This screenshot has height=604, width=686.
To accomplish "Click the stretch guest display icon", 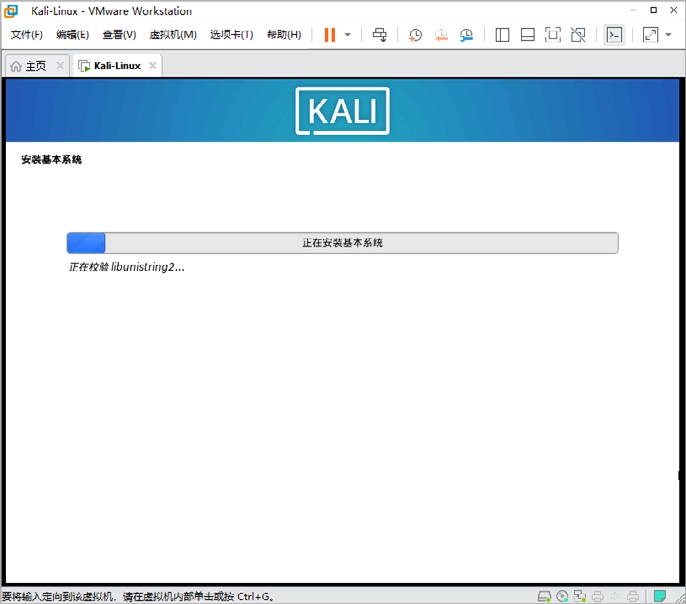I will [650, 35].
